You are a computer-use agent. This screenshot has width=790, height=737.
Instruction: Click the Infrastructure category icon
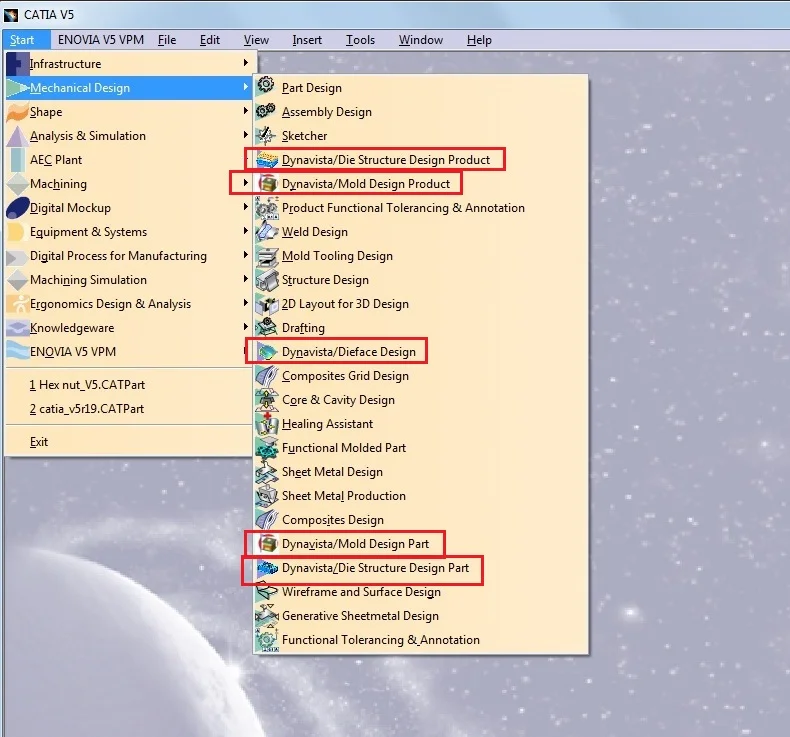click(x=18, y=64)
